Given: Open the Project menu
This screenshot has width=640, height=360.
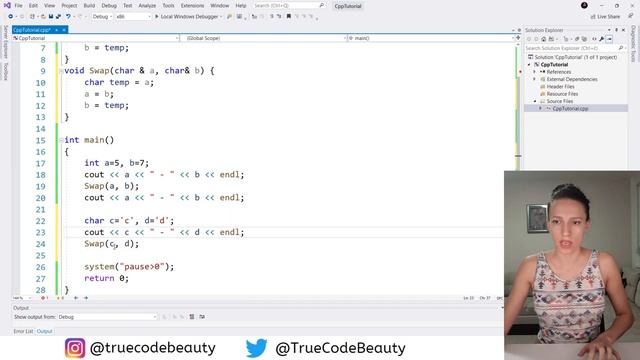Looking at the screenshot, I should click(69, 6).
